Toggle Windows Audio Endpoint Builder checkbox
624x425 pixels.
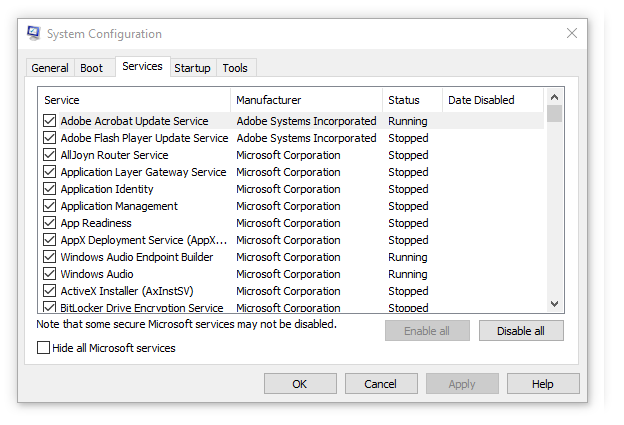[49, 257]
